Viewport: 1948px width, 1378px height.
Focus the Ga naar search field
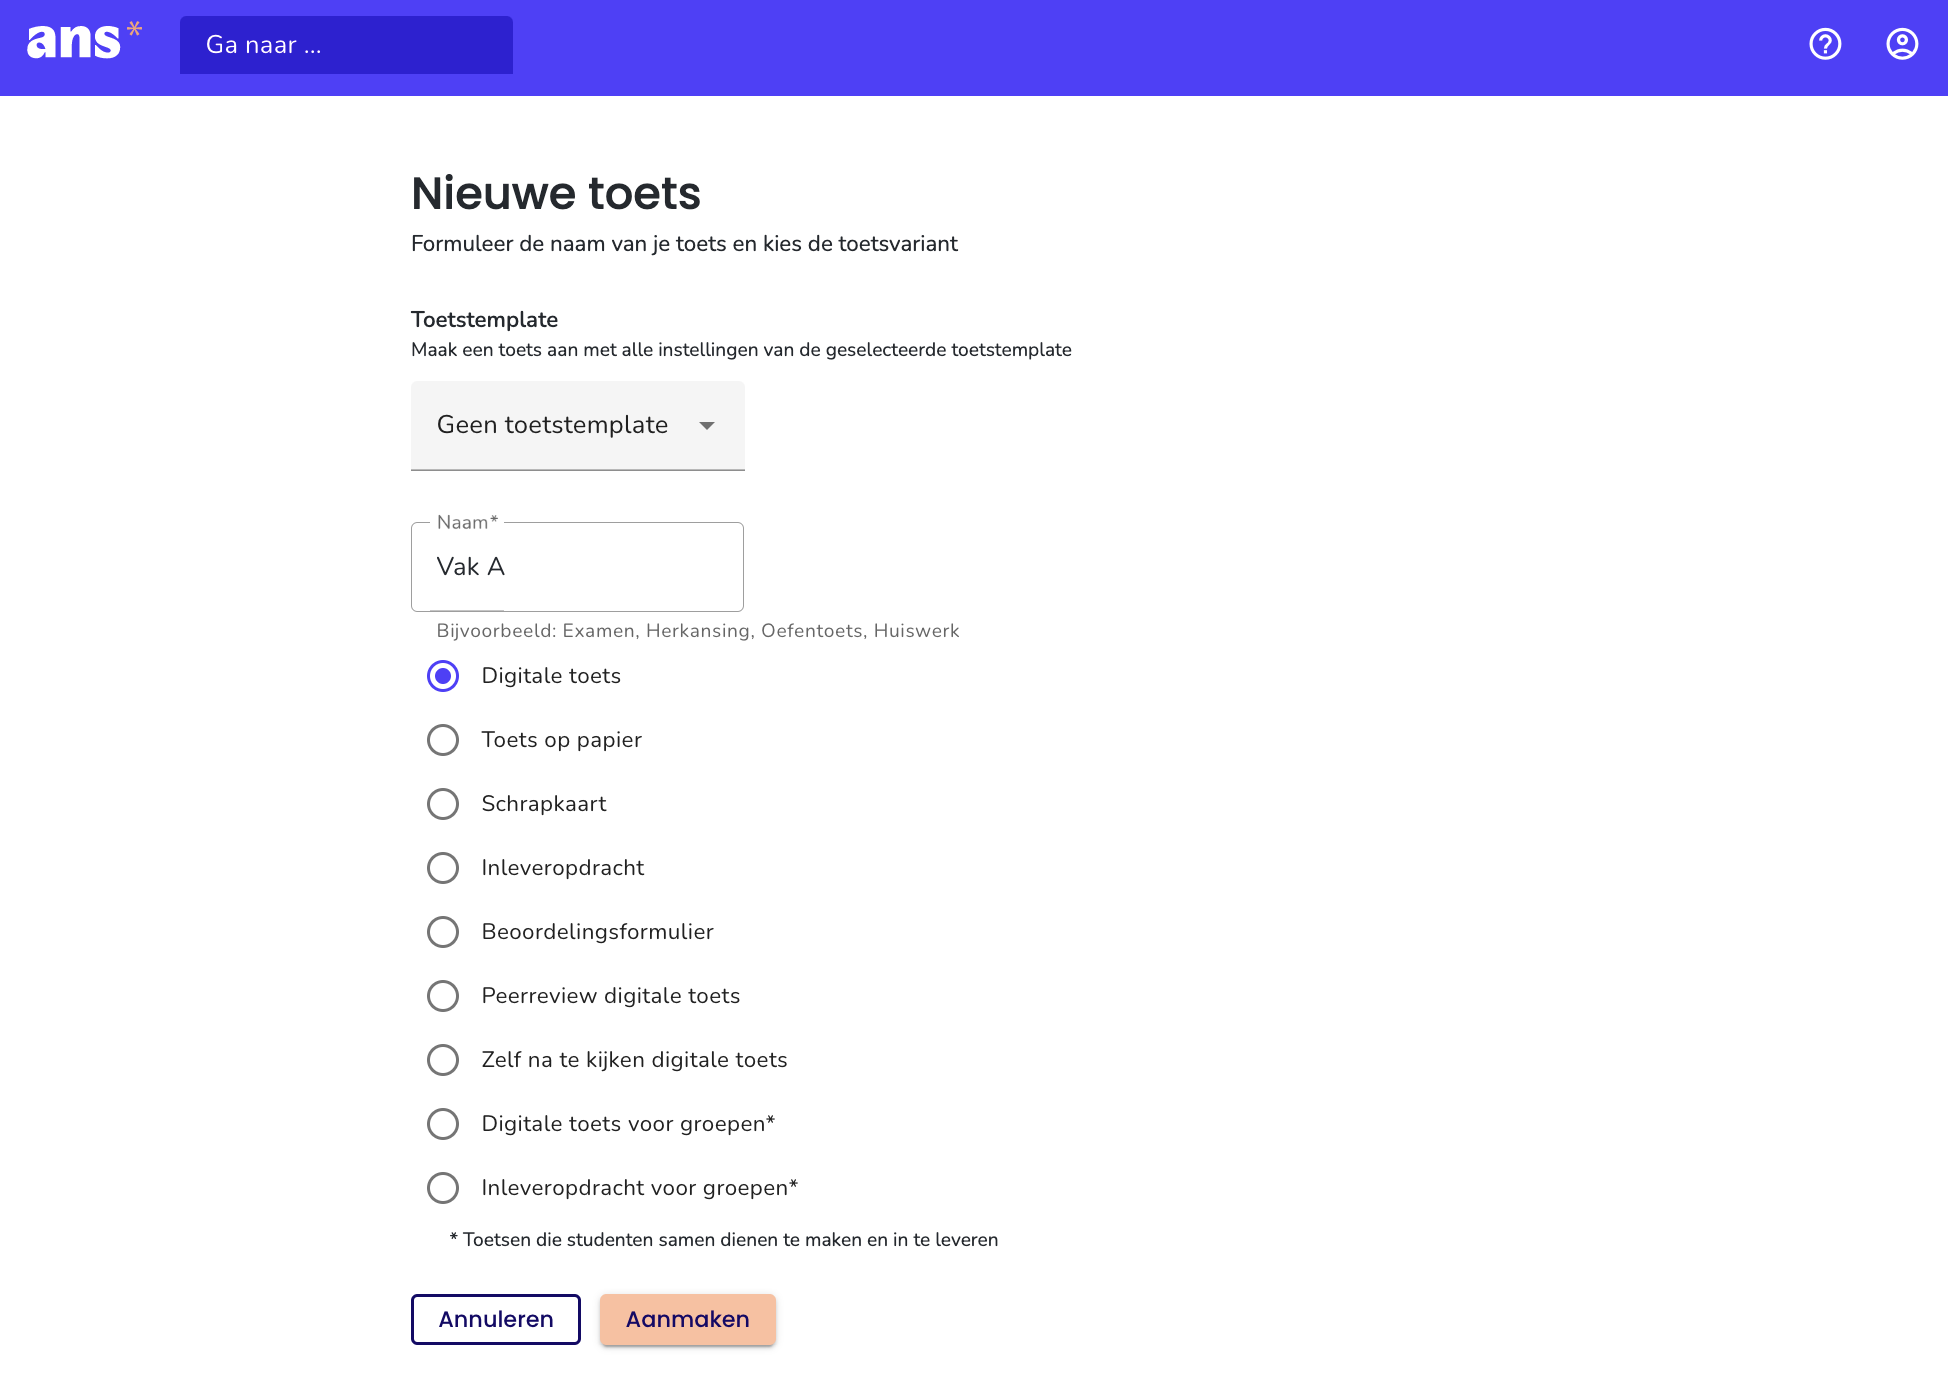(346, 45)
